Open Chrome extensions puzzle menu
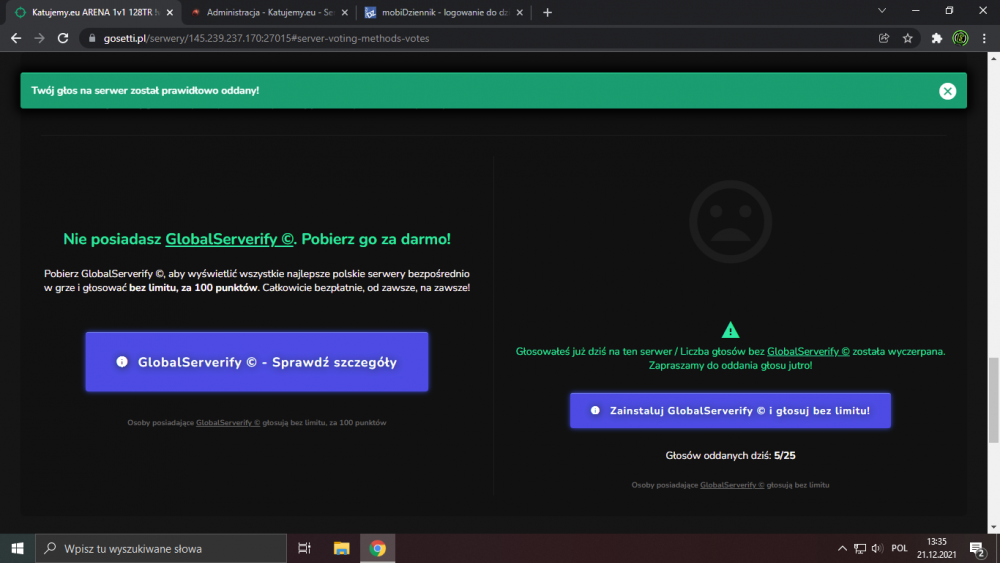Image resolution: width=1000 pixels, height=563 pixels. 936,38
